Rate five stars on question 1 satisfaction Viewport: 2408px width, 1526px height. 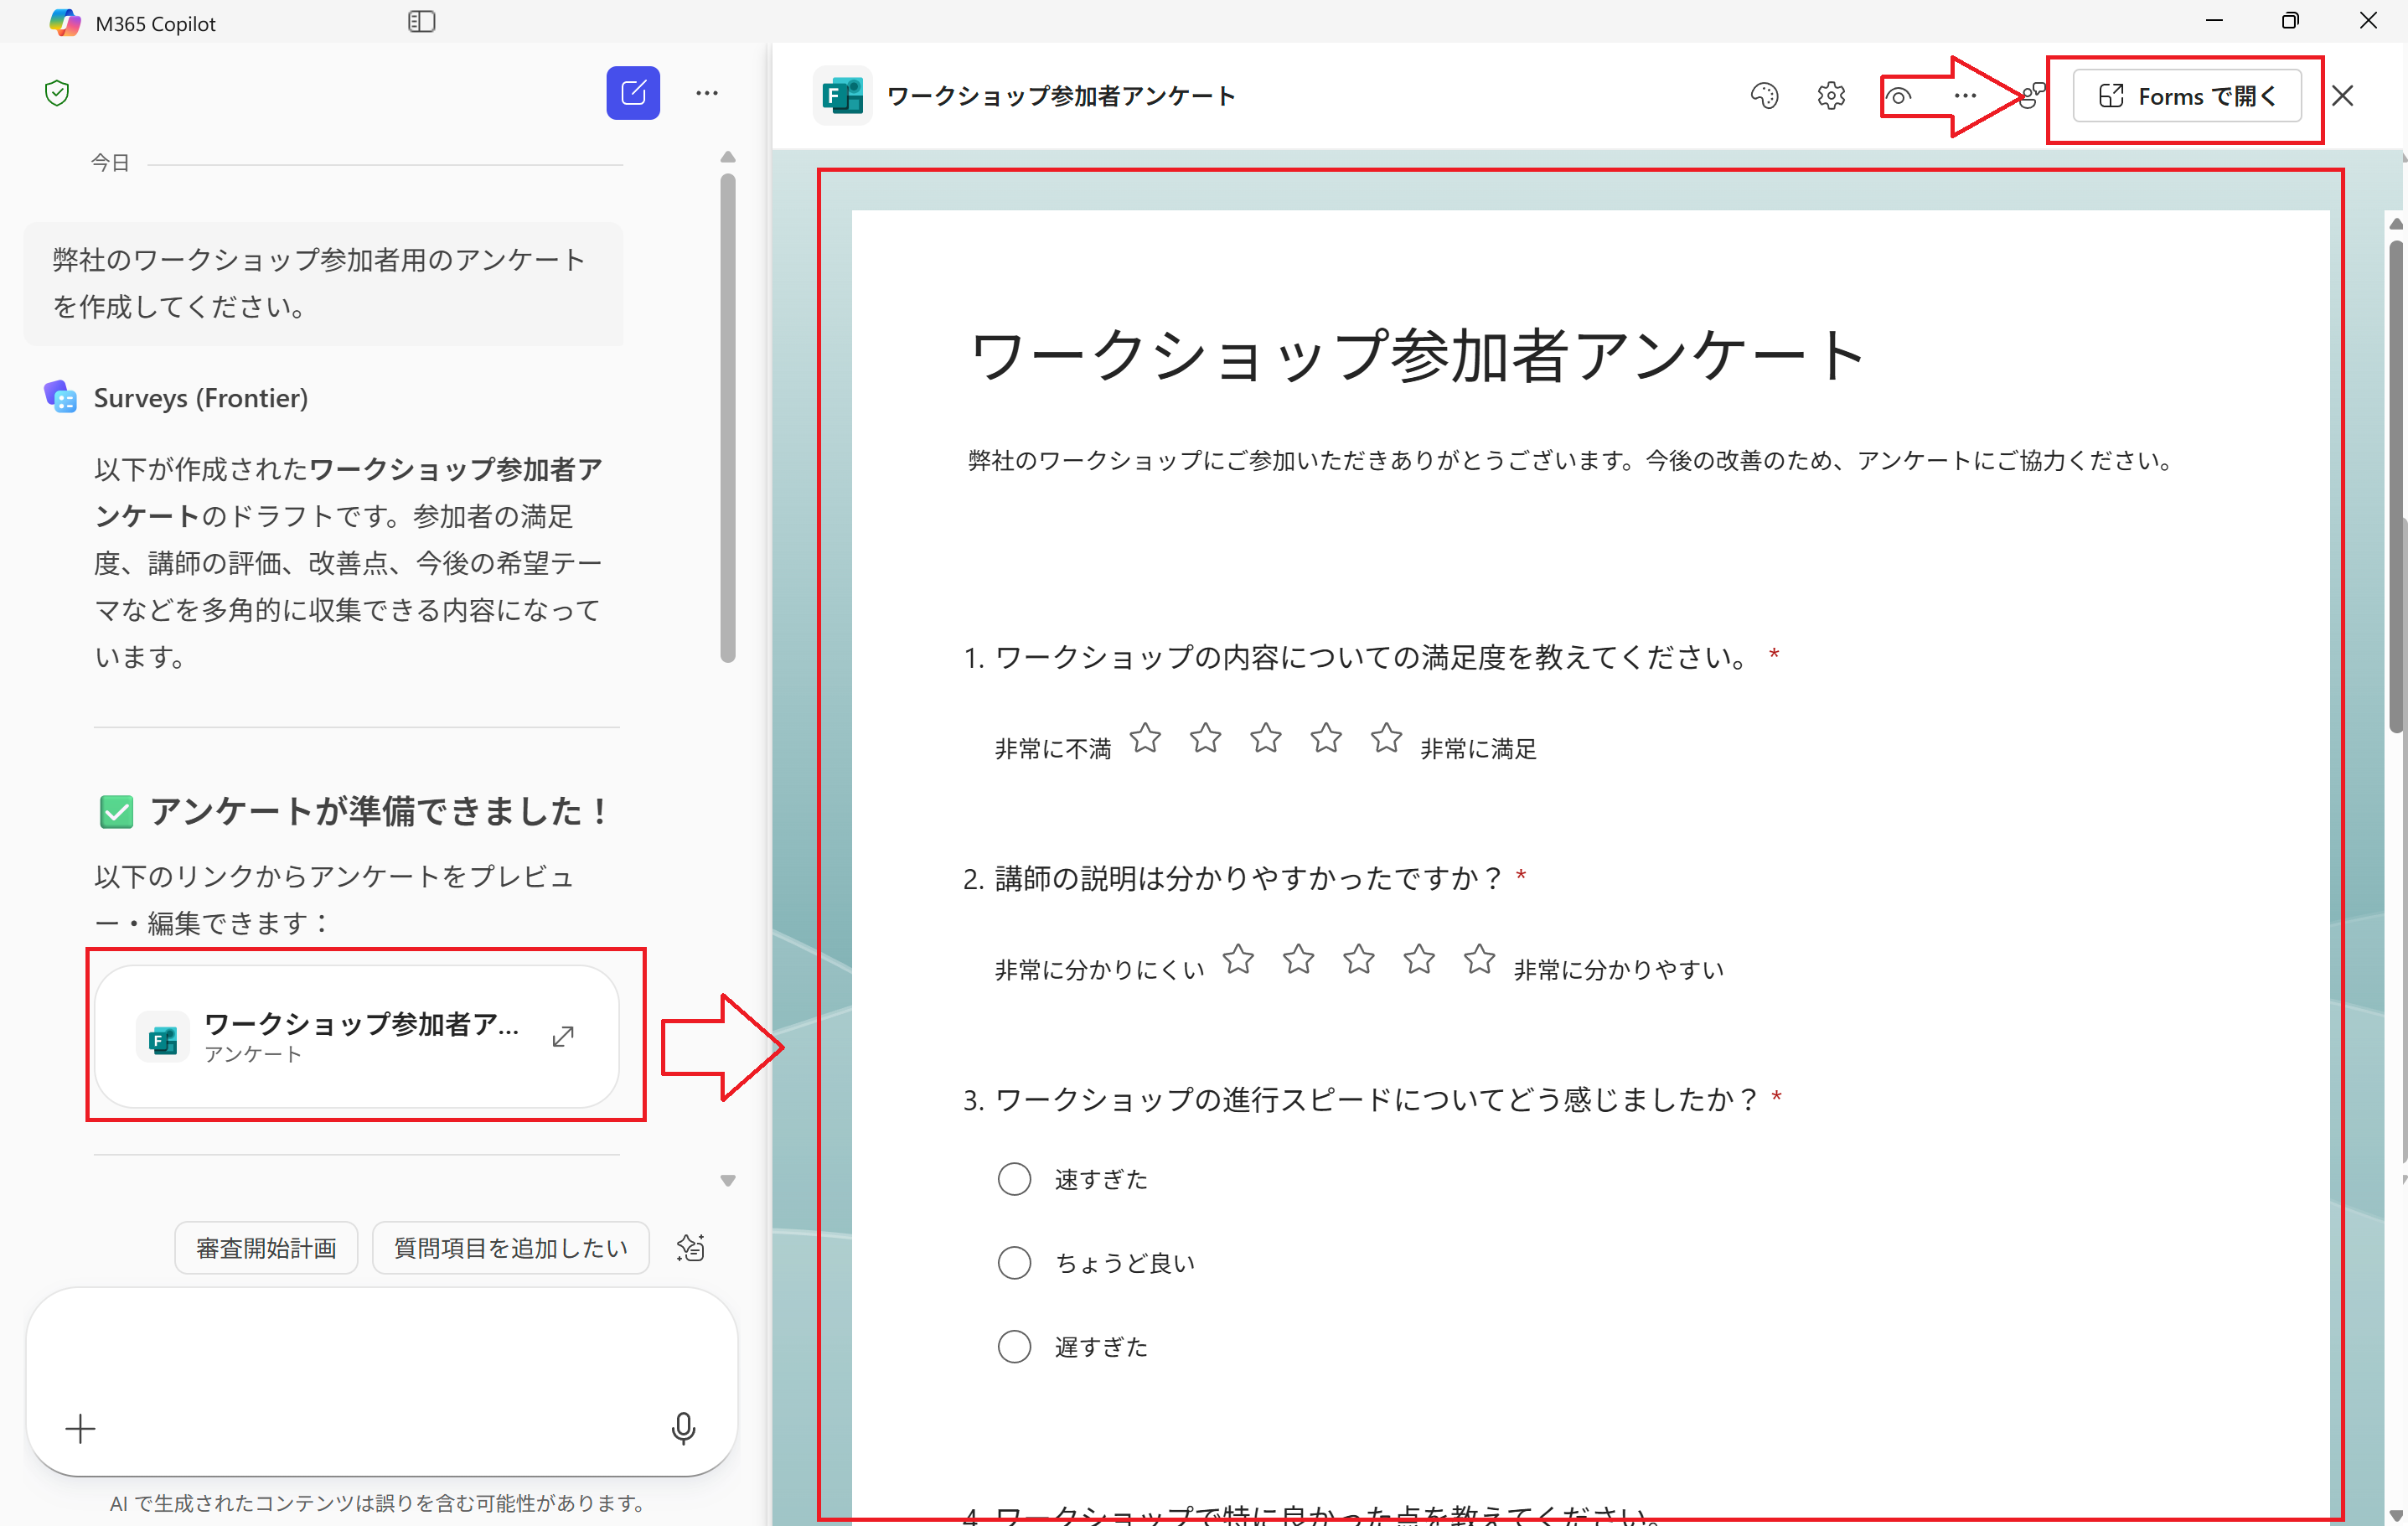pyautogui.click(x=1386, y=738)
